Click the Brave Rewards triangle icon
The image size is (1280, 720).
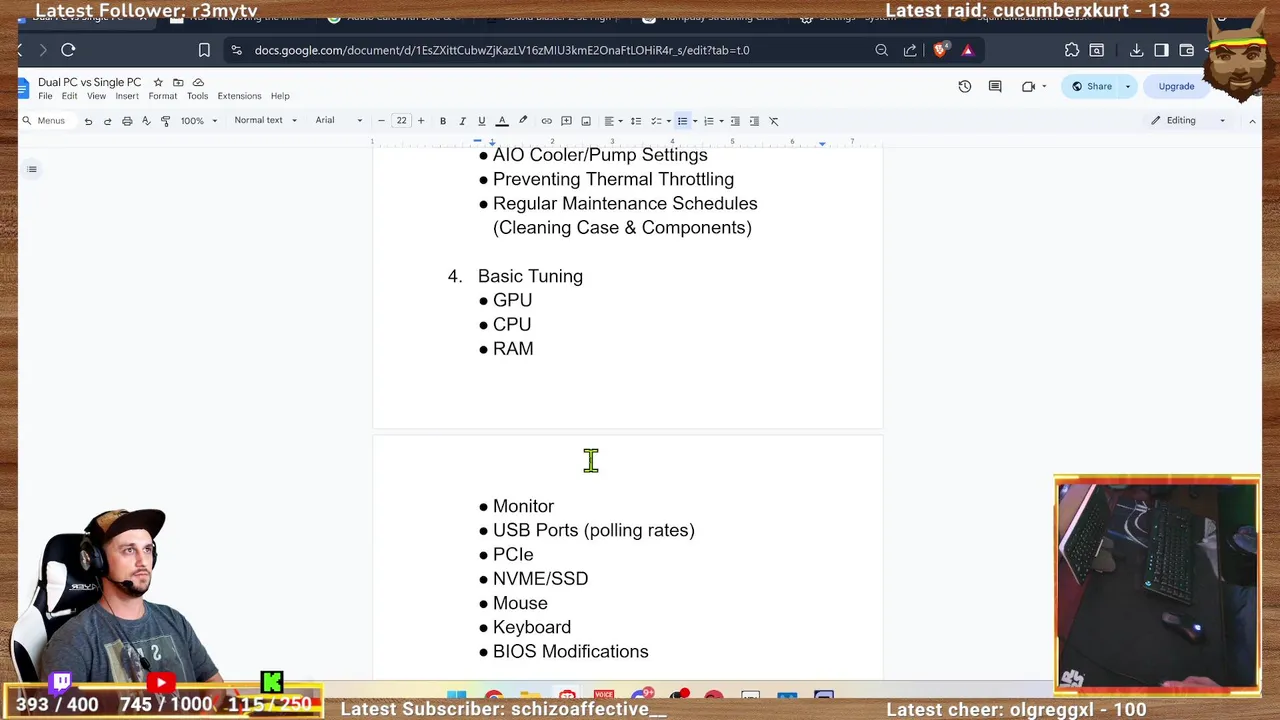point(967,50)
